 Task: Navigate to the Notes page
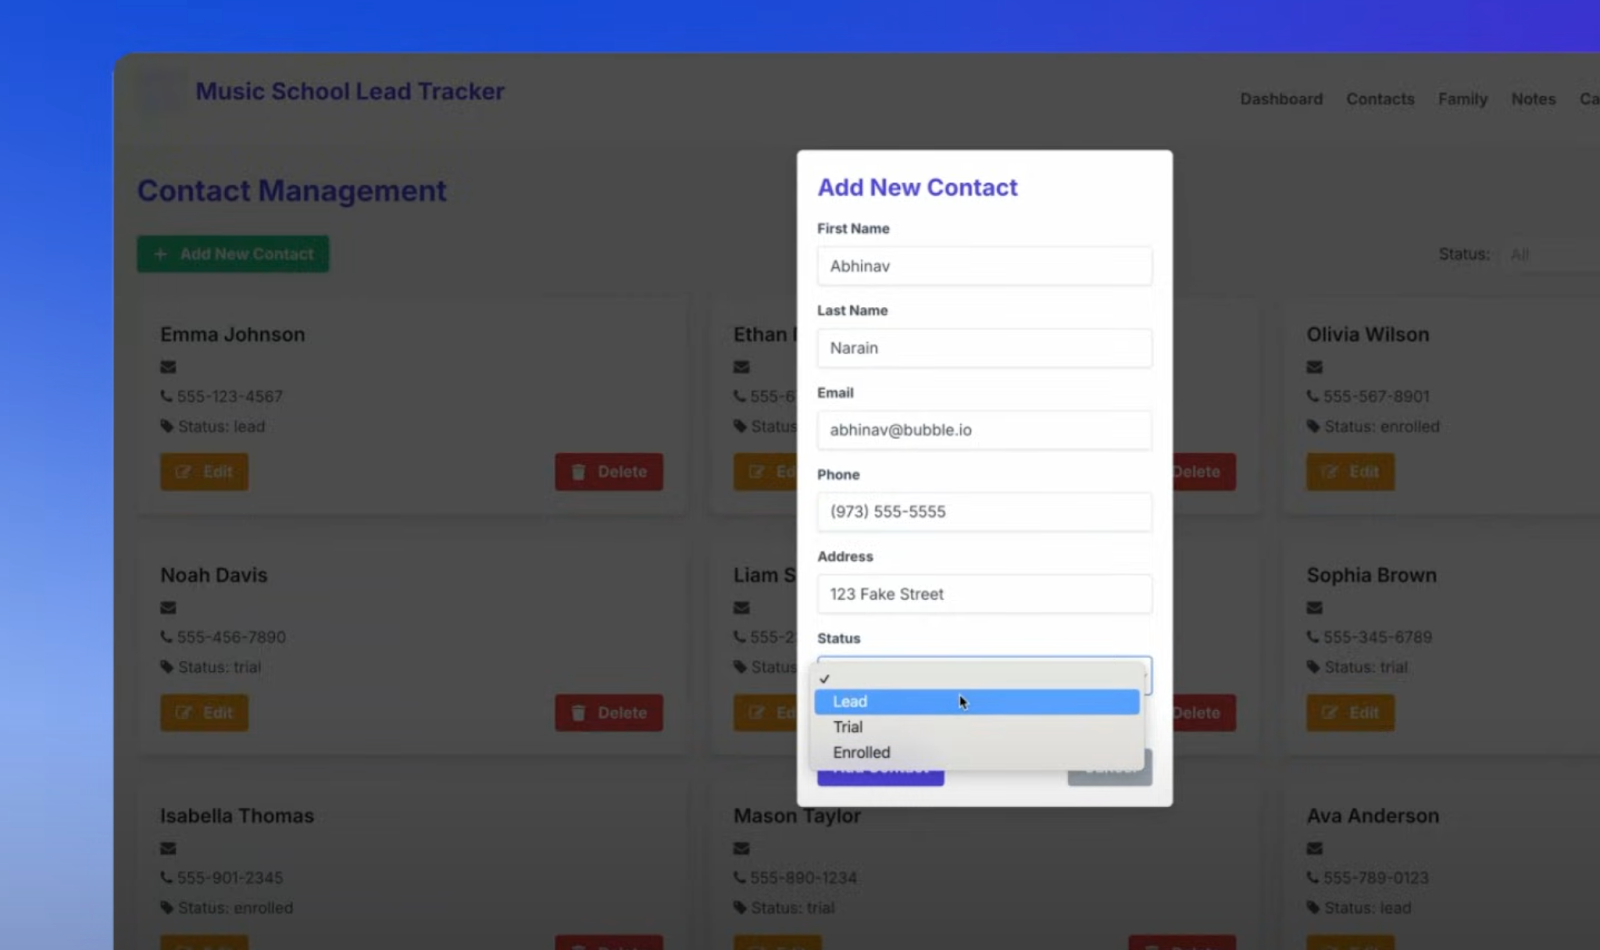1533,98
